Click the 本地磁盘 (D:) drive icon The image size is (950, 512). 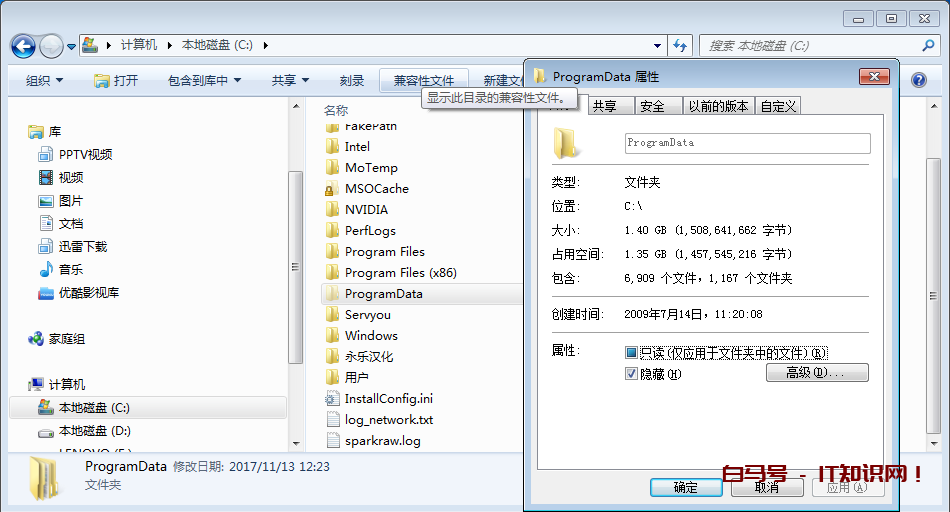click(46, 431)
